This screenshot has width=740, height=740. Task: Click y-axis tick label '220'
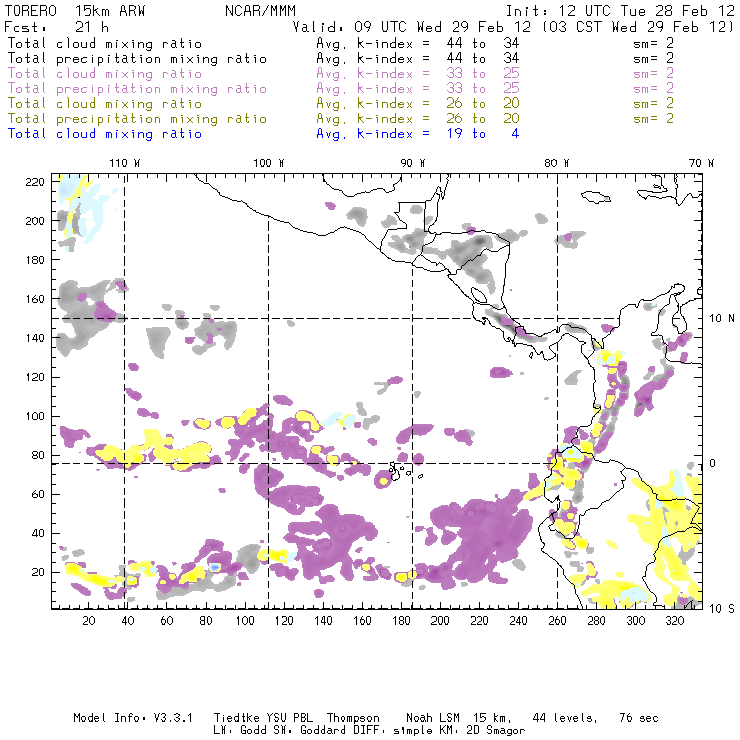point(35,182)
